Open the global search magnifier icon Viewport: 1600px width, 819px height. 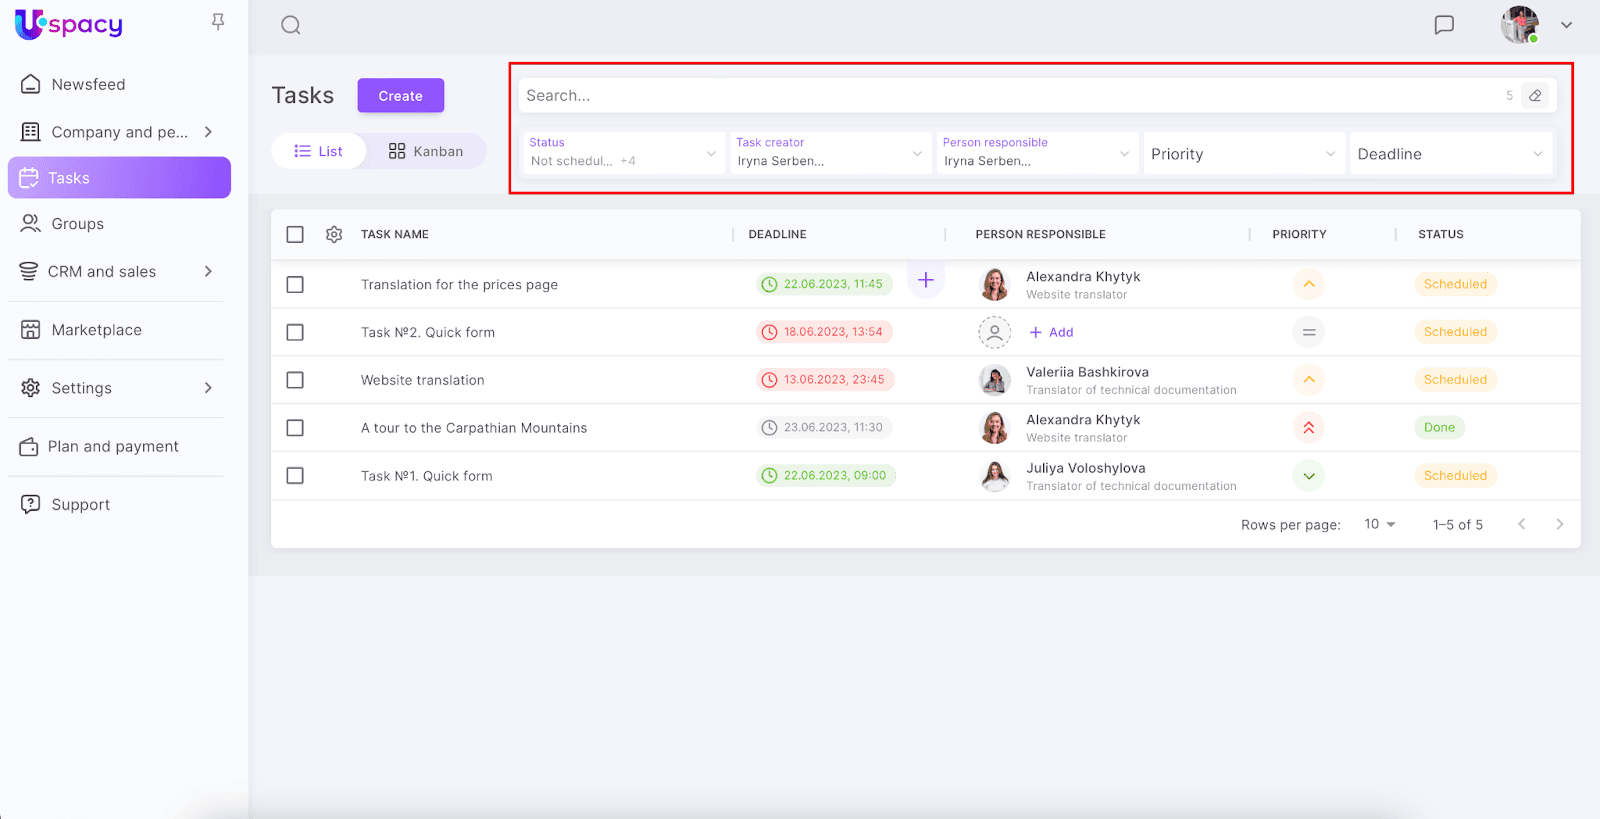click(x=291, y=25)
